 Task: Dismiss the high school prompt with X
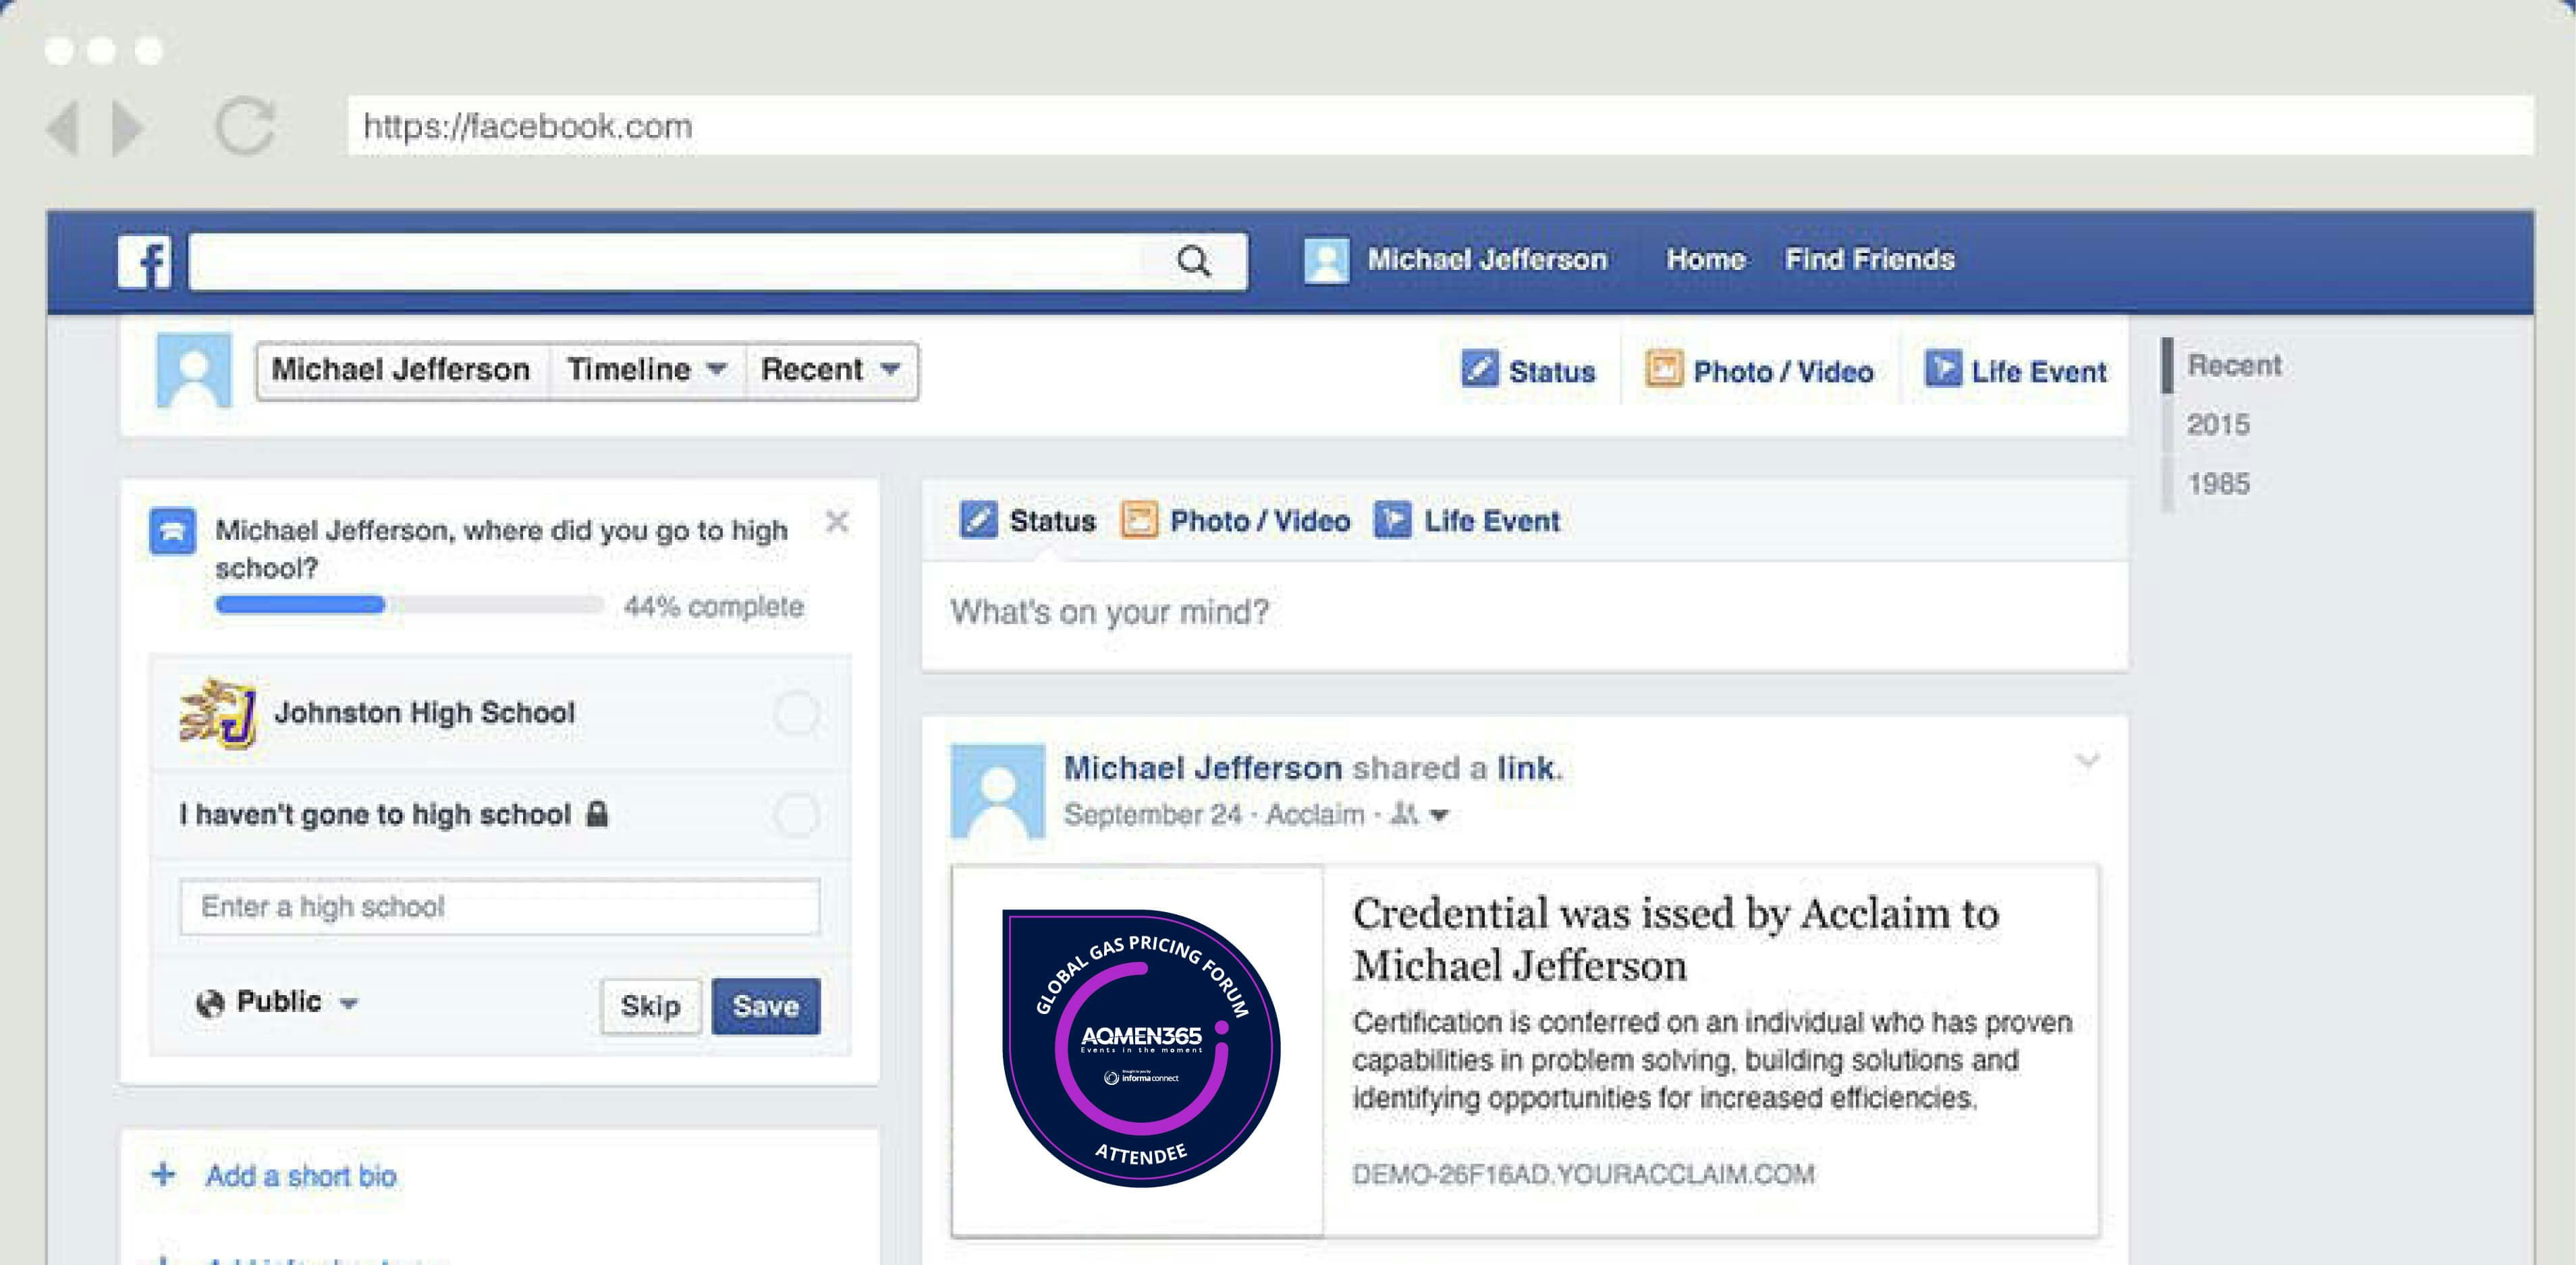pyautogui.click(x=837, y=521)
